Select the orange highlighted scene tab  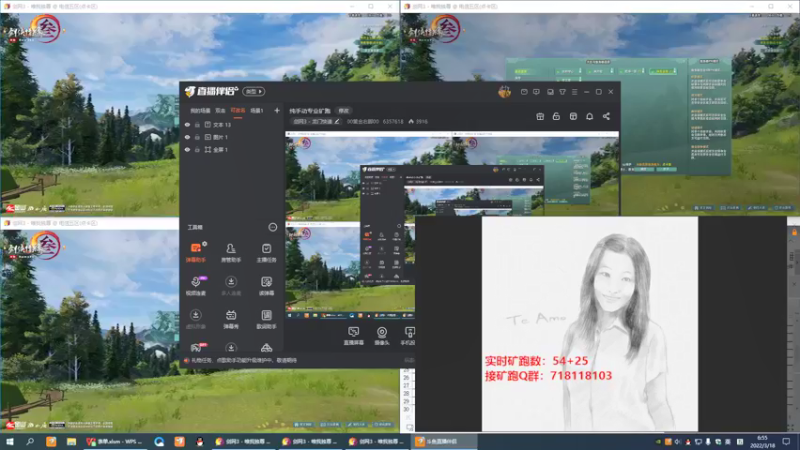pyautogui.click(x=238, y=111)
